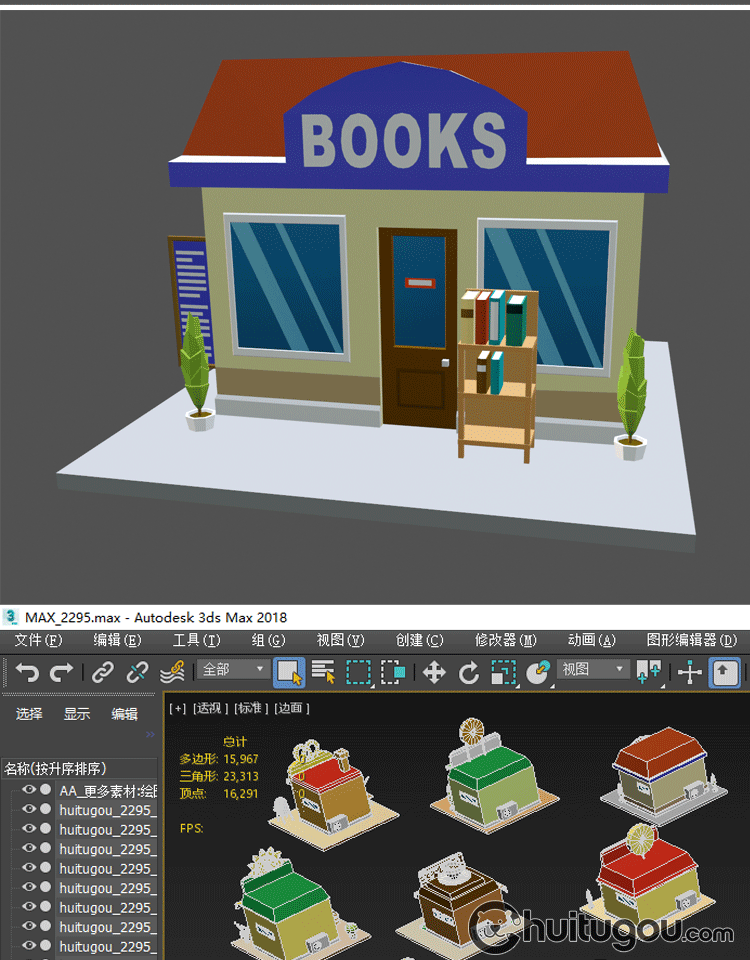Screen dimensions: 750x960
Task: Click the Undo arrow in the toolbar
Action: click(27, 672)
